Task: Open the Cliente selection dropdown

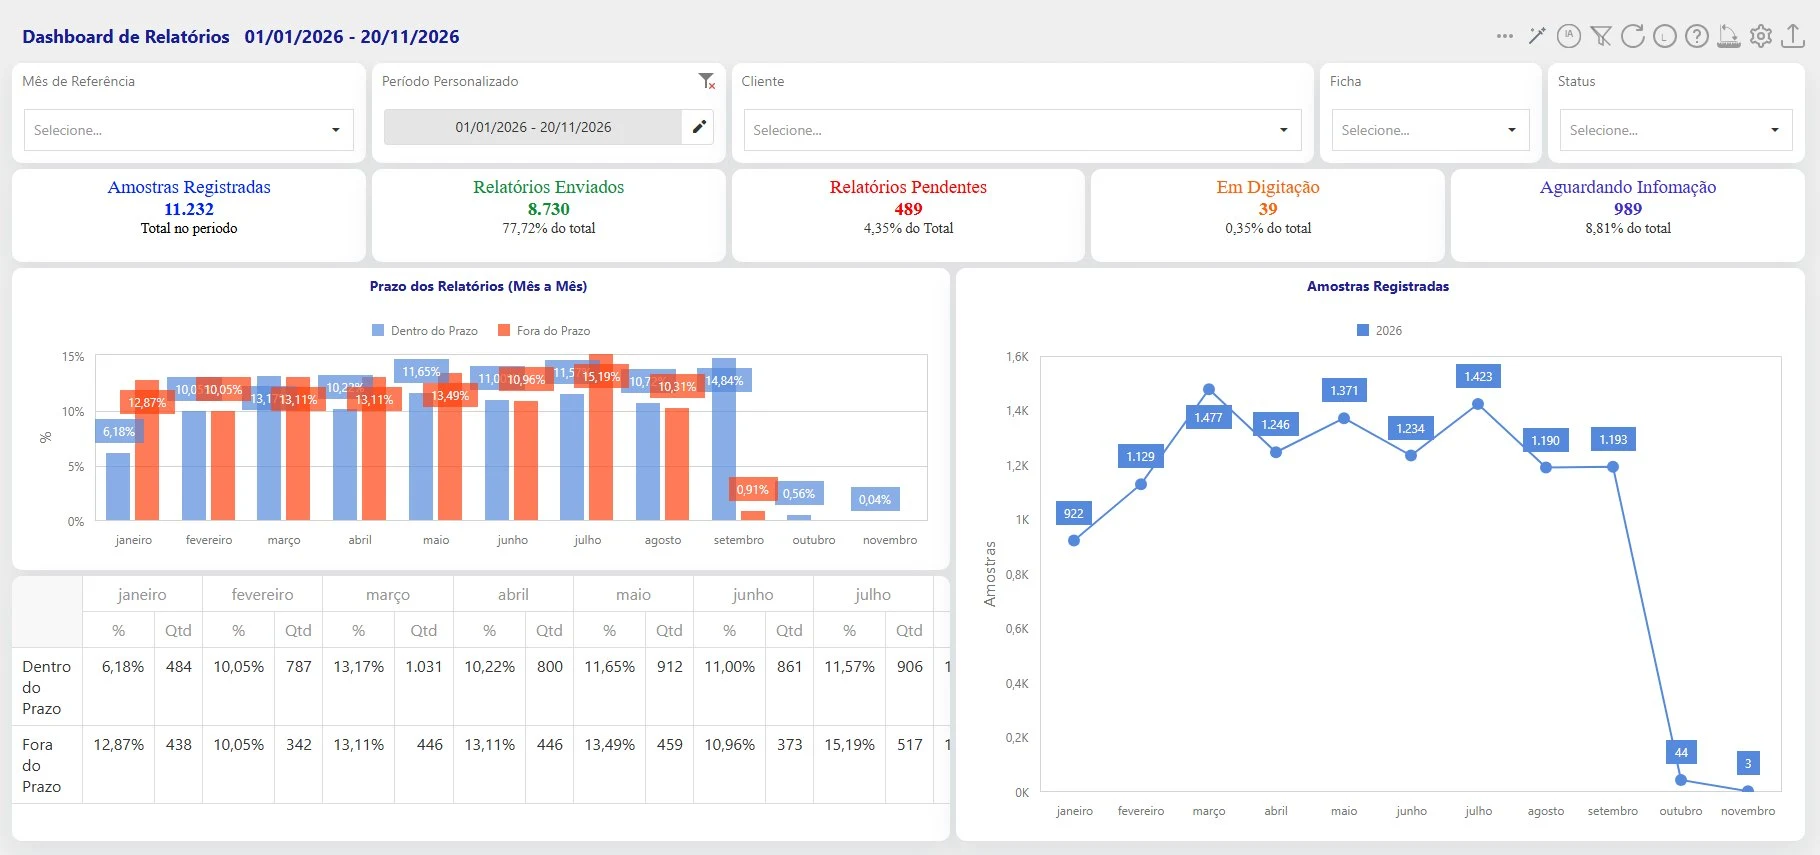Action: 1022,130
